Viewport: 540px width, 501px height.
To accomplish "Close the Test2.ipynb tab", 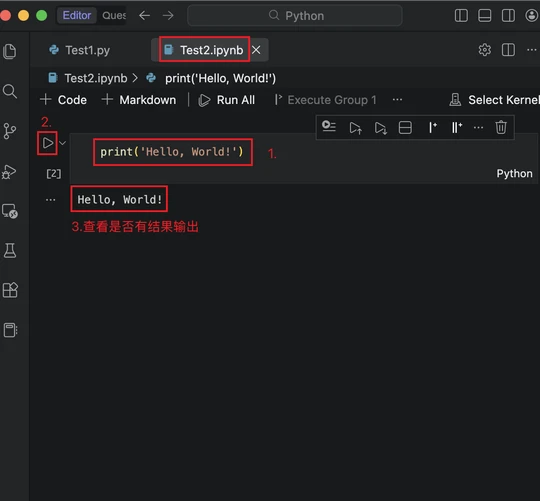I will pyautogui.click(x=256, y=50).
